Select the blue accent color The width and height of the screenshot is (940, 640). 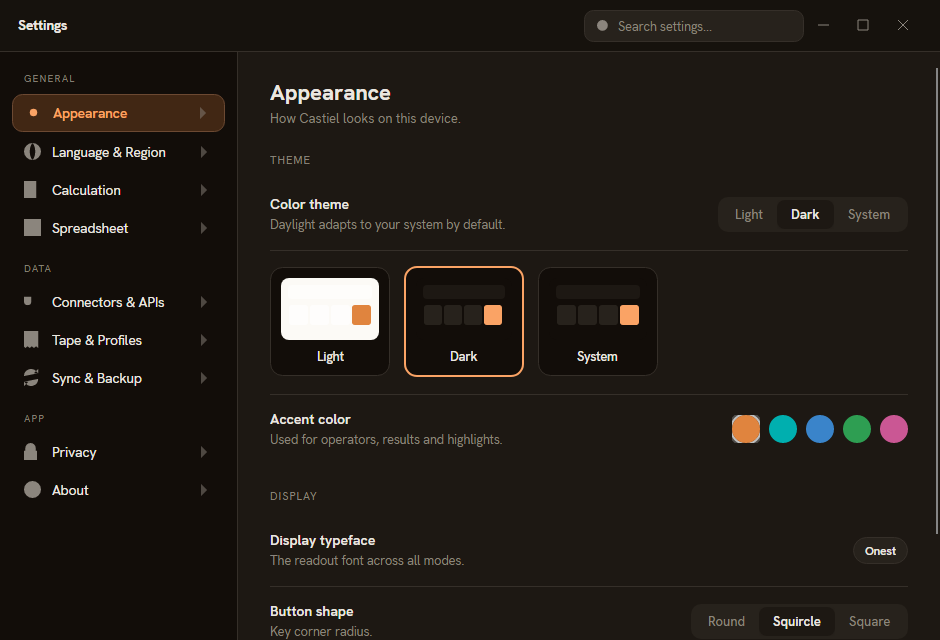(x=820, y=429)
